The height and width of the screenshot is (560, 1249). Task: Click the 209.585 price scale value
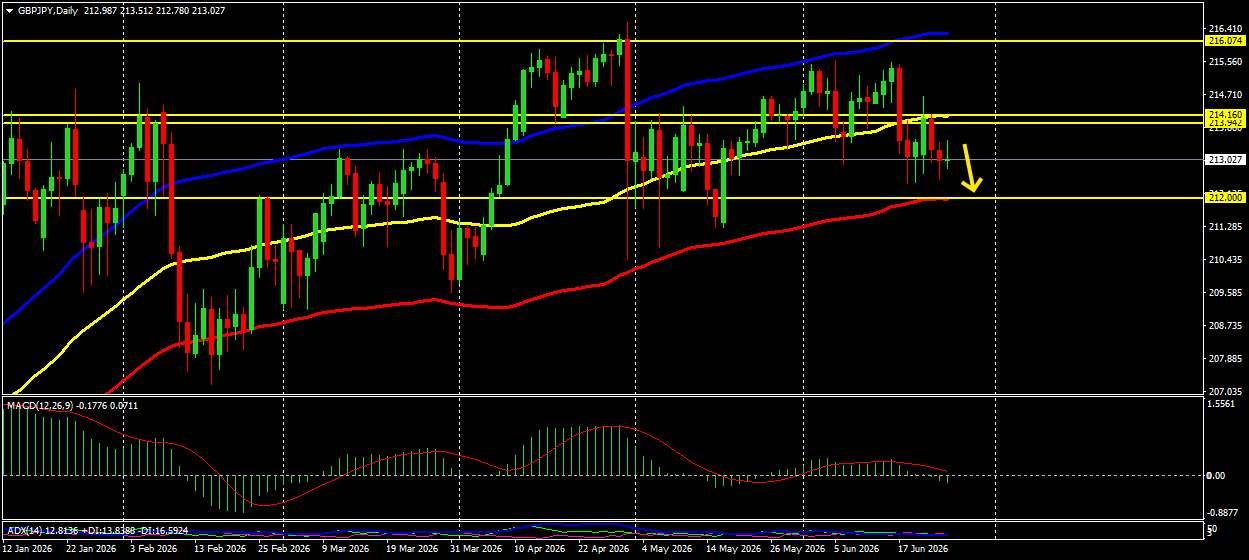[x=1225, y=293]
